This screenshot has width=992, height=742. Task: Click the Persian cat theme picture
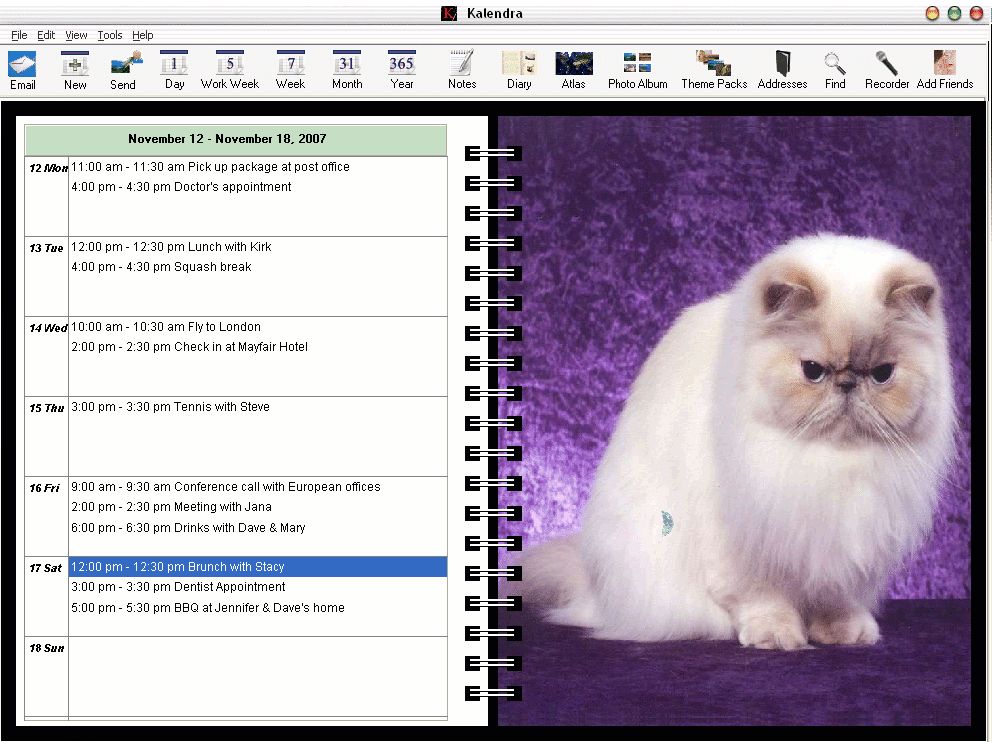click(x=734, y=421)
